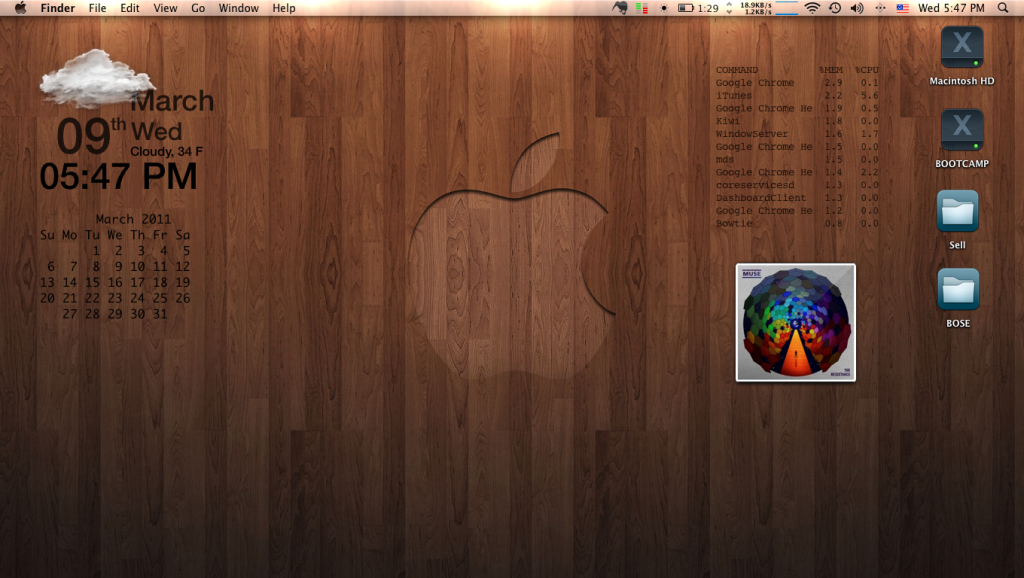Viewport: 1024px width, 578px height.
Task: Click the DashboardClient process row
Action: pos(797,198)
